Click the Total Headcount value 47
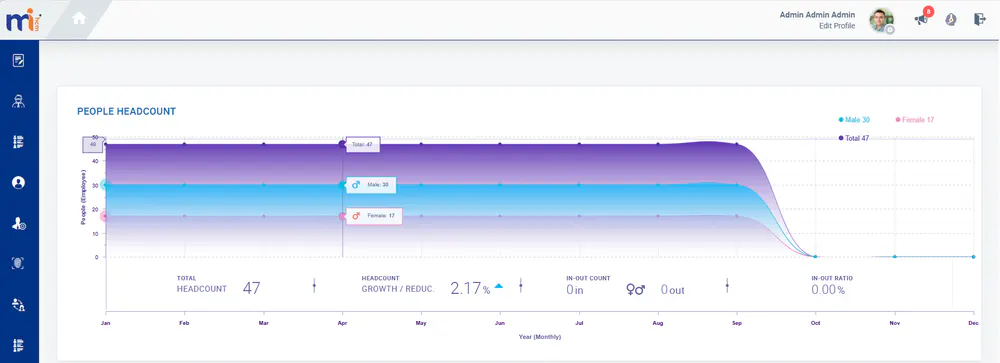Image resolution: width=1000 pixels, height=363 pixels. click(251, 288)
